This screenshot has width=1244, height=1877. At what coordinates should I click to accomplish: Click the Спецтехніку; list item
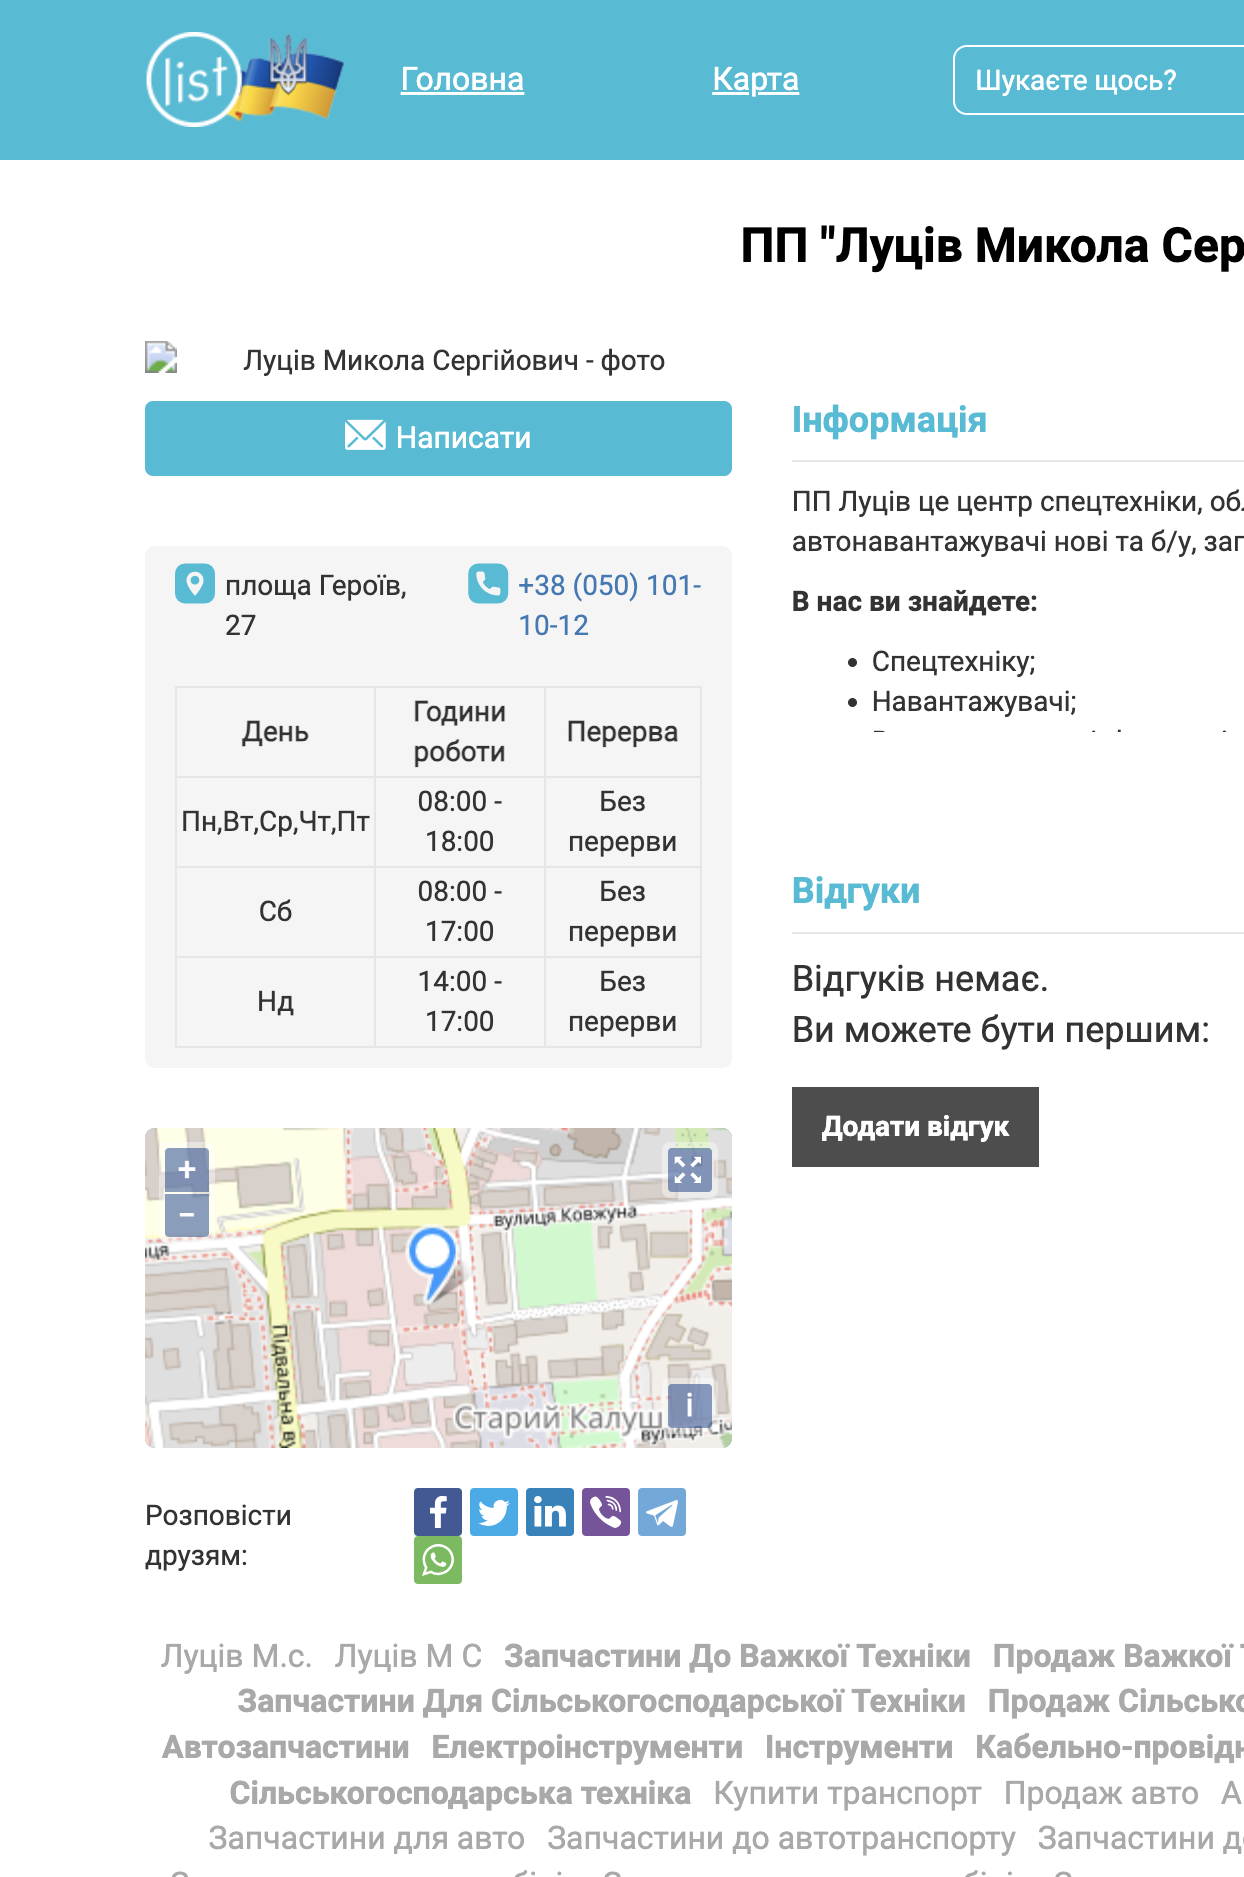click(x=954, y=661)
